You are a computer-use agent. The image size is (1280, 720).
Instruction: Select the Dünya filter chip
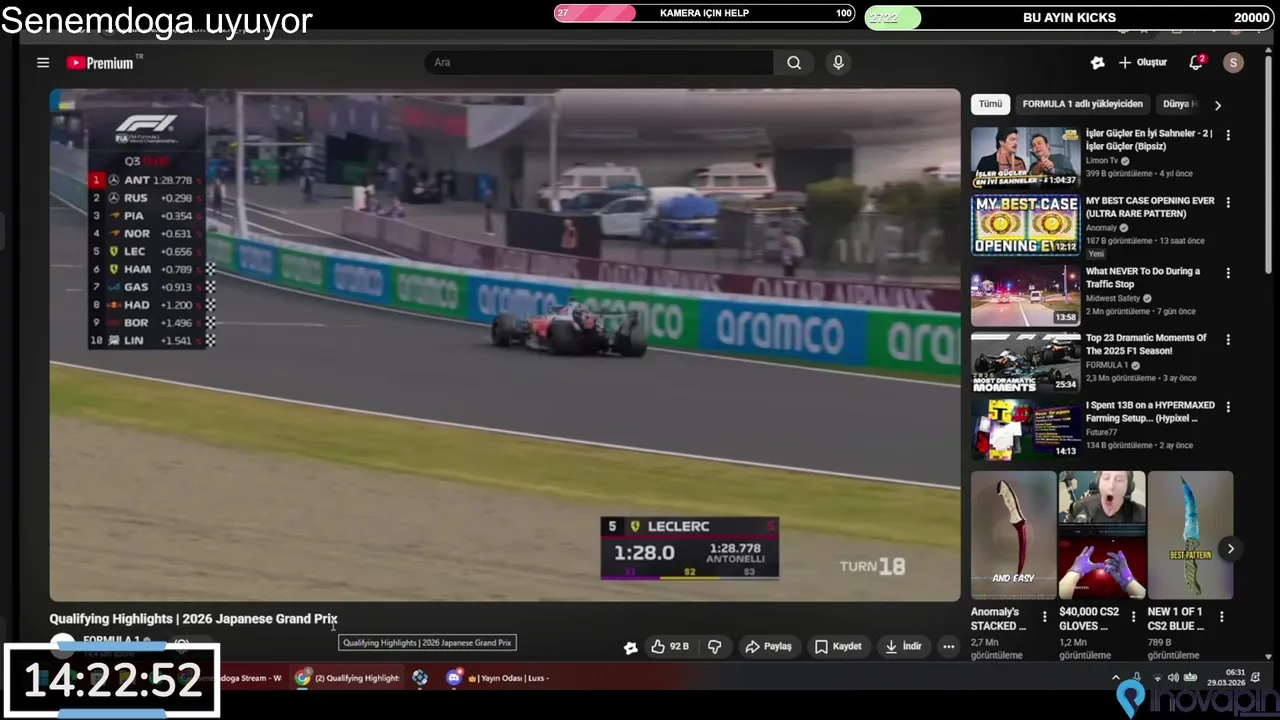pyautogui.click(x=1179, y=104)
